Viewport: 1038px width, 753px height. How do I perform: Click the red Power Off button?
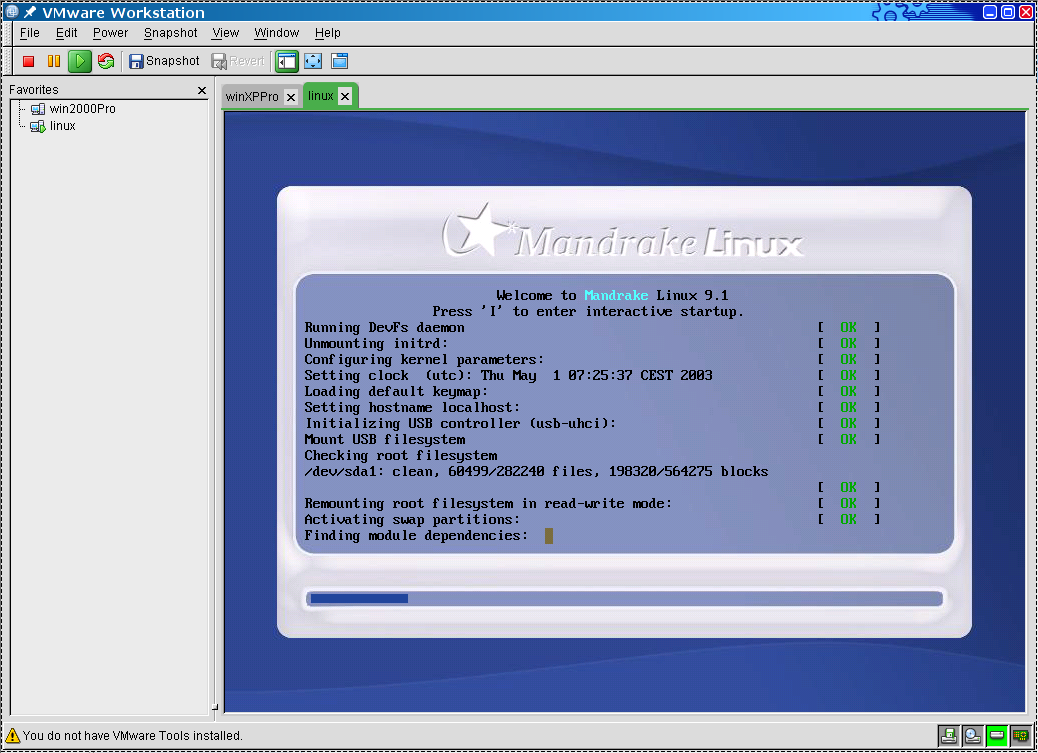click(28, 62)
